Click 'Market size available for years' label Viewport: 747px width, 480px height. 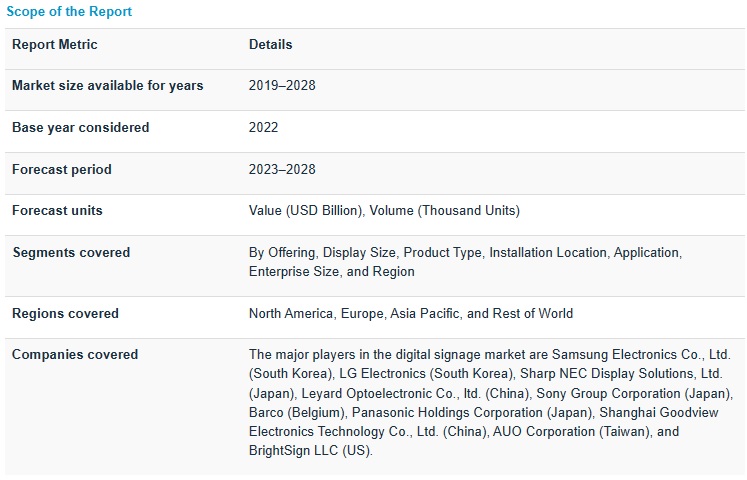click(x=108, y=86)
